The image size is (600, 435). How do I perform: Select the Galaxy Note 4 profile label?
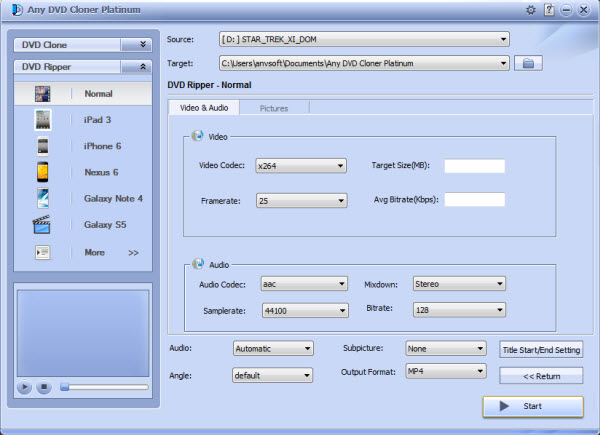[113, 198]
